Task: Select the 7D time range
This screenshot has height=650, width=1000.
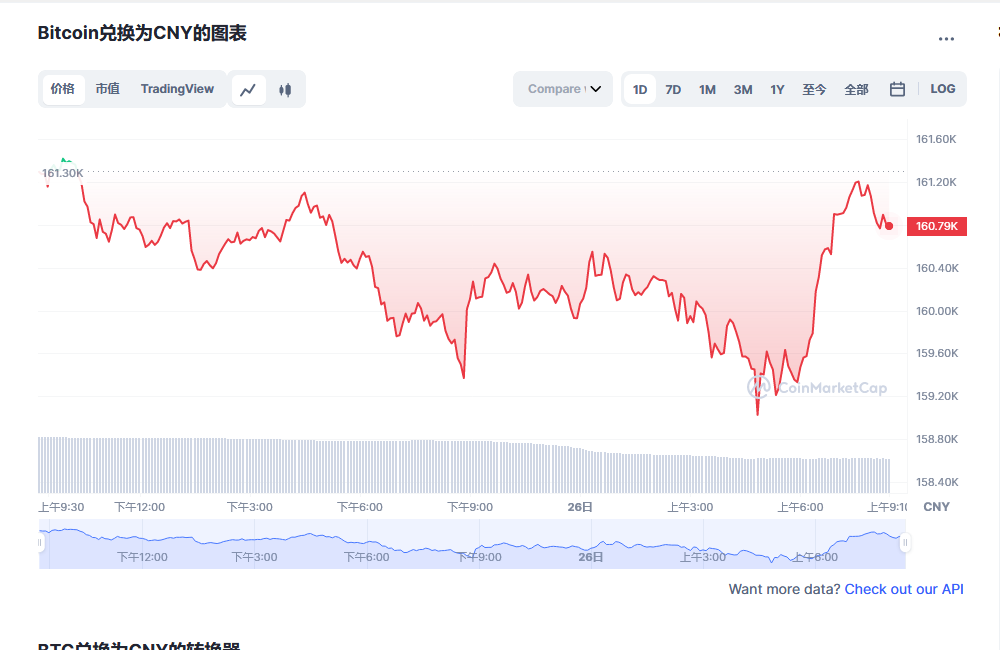Action: click(673, 89)
